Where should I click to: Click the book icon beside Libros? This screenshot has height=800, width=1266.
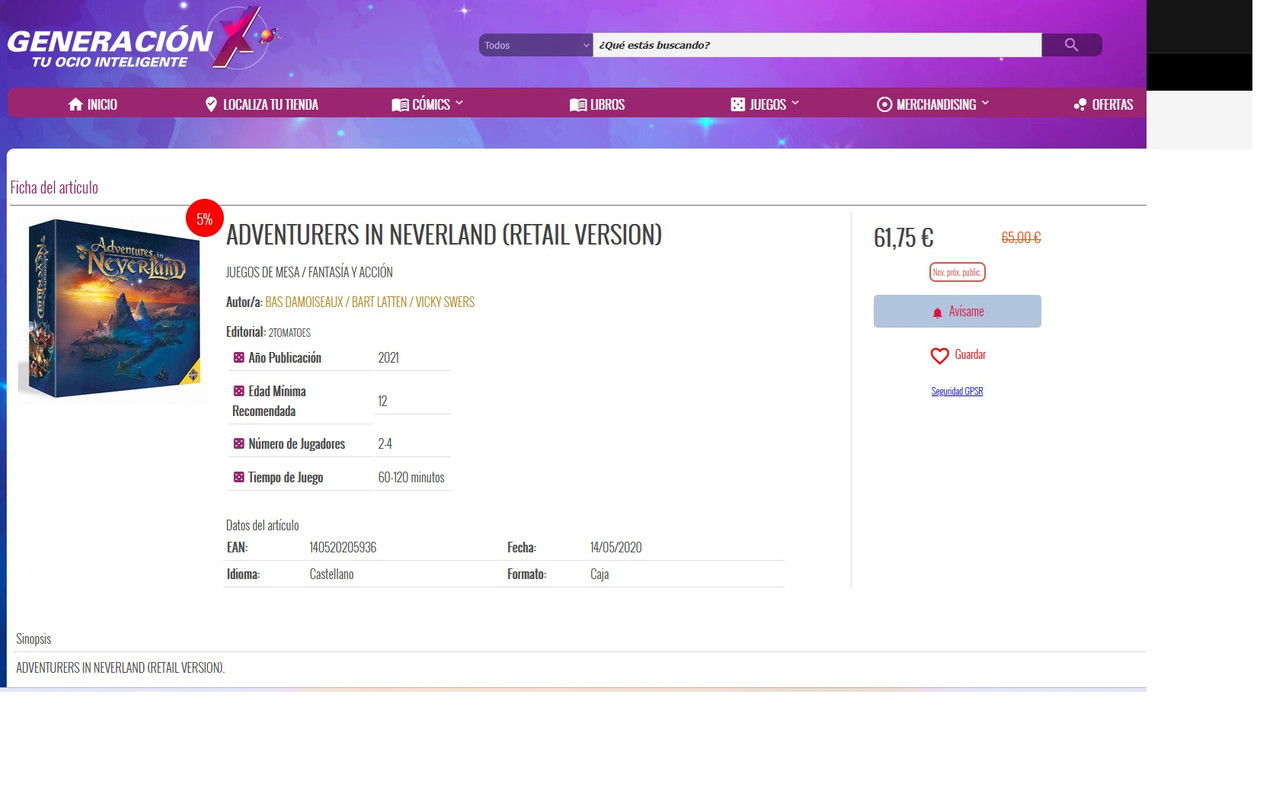click(x=578, y=104)
